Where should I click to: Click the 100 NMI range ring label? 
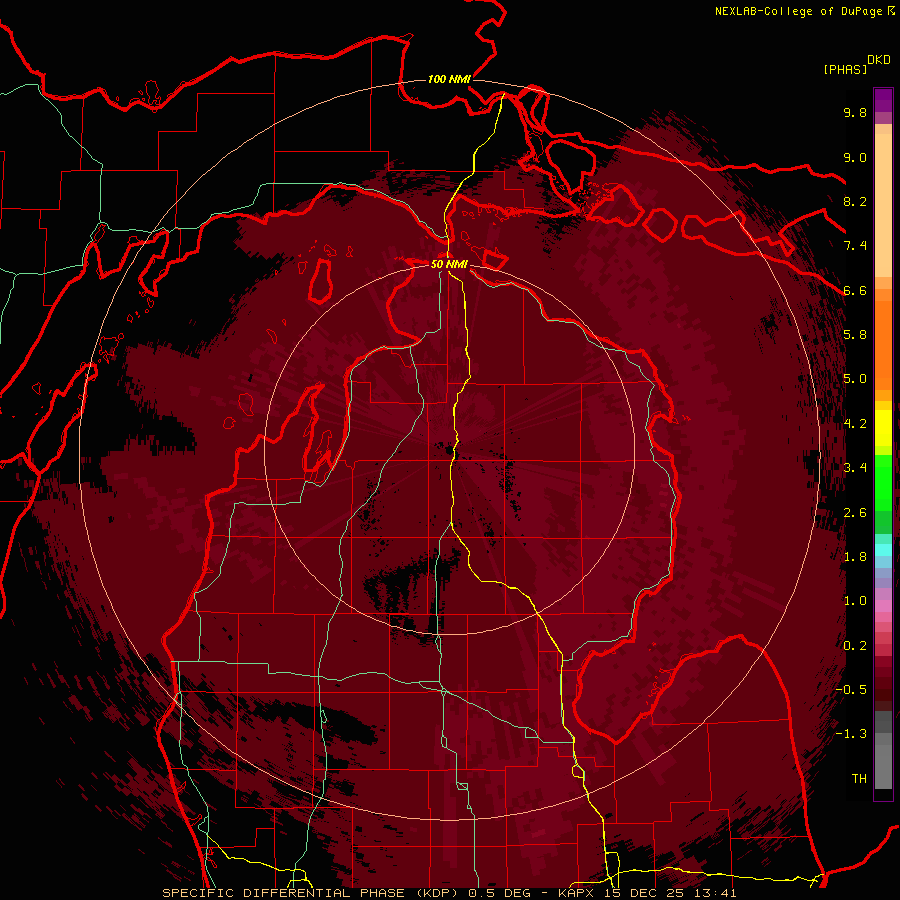pyautogui.click(x=449, y=79)
